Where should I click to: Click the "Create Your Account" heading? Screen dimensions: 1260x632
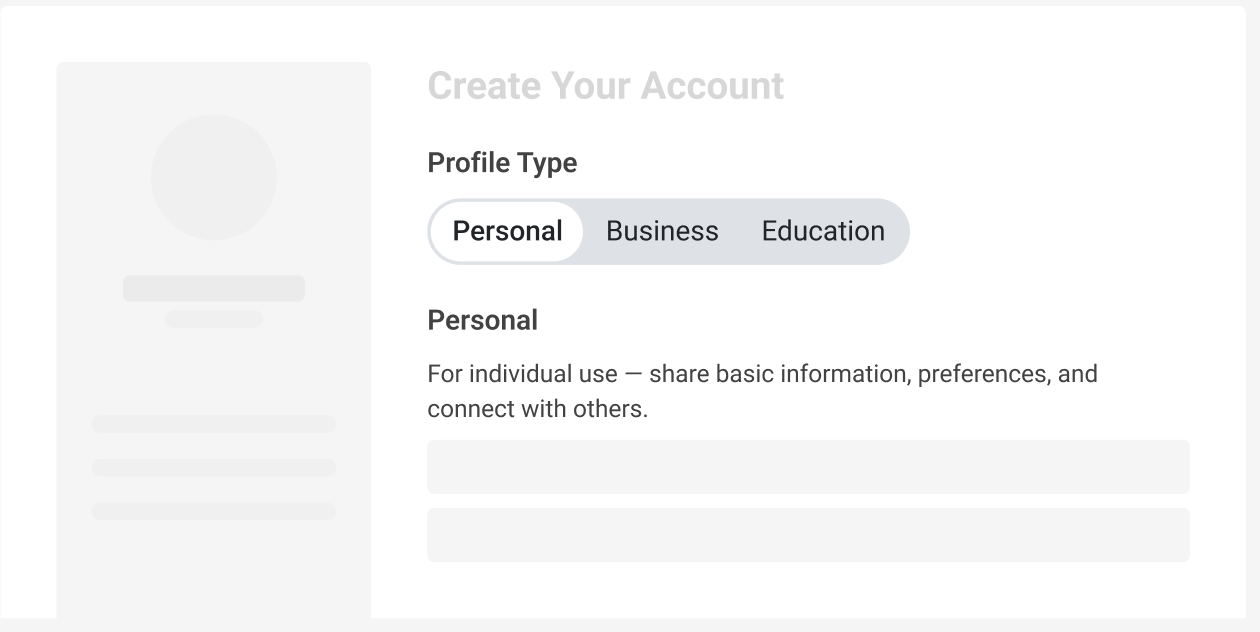pos(605,86)
